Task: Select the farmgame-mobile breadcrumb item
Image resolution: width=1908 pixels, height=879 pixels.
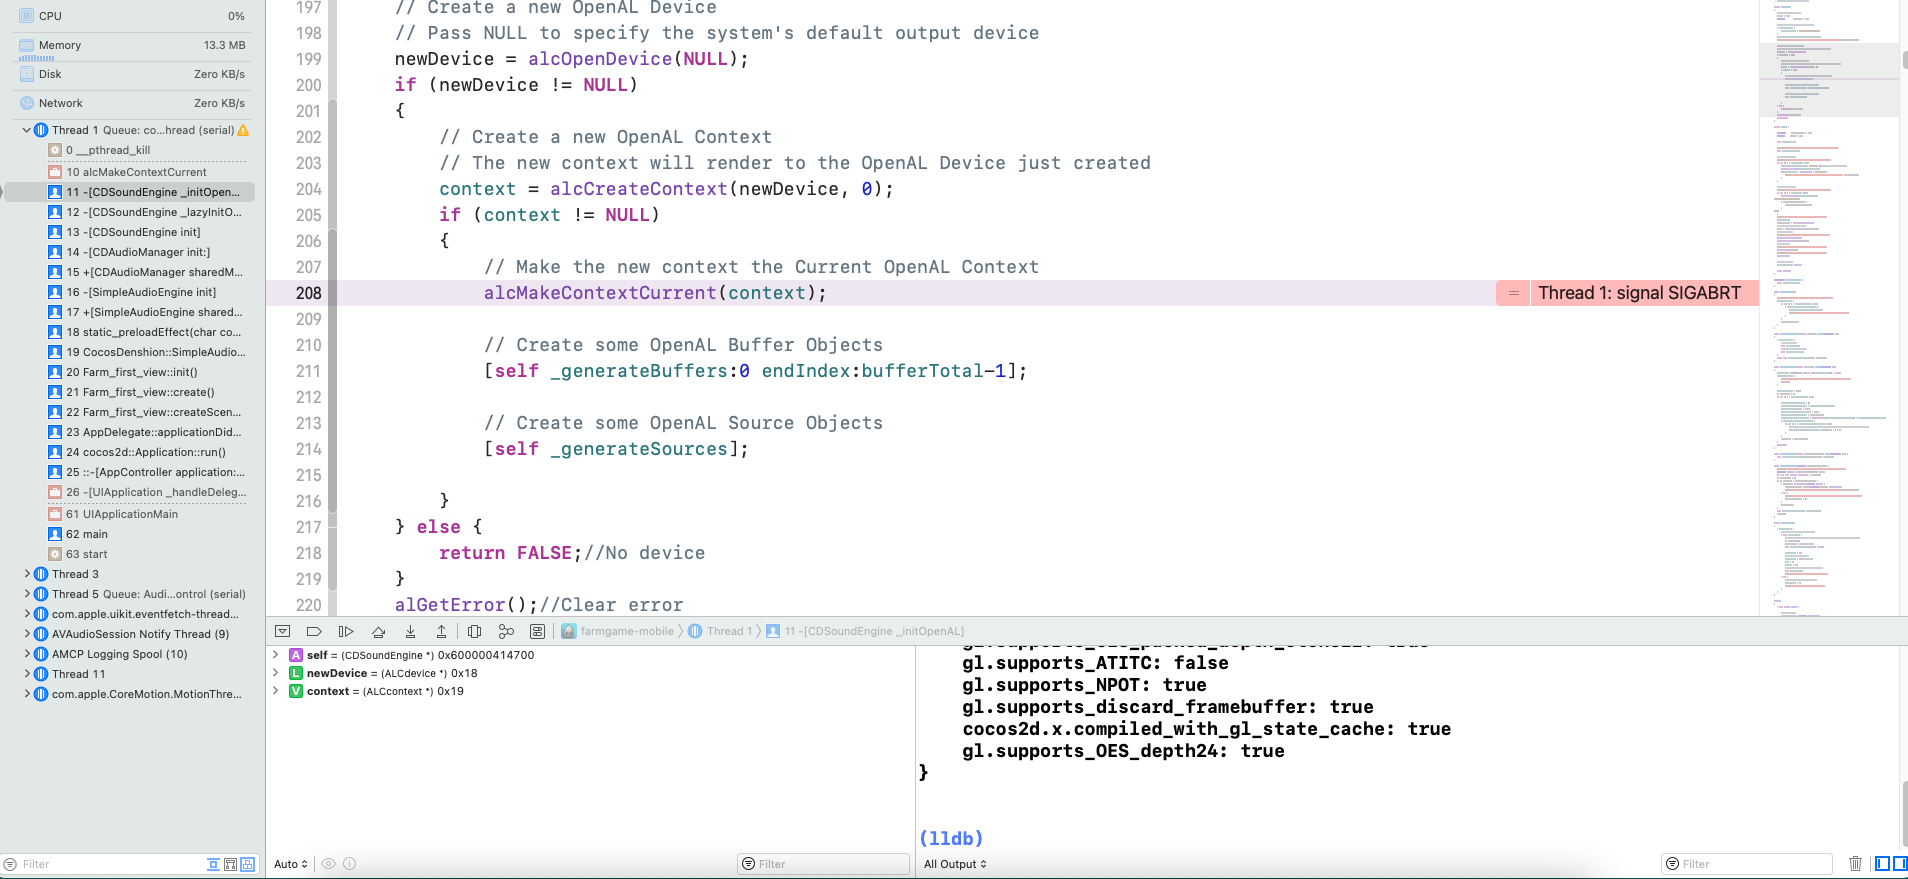Action: pyautogui.click(x=626, y=631)
